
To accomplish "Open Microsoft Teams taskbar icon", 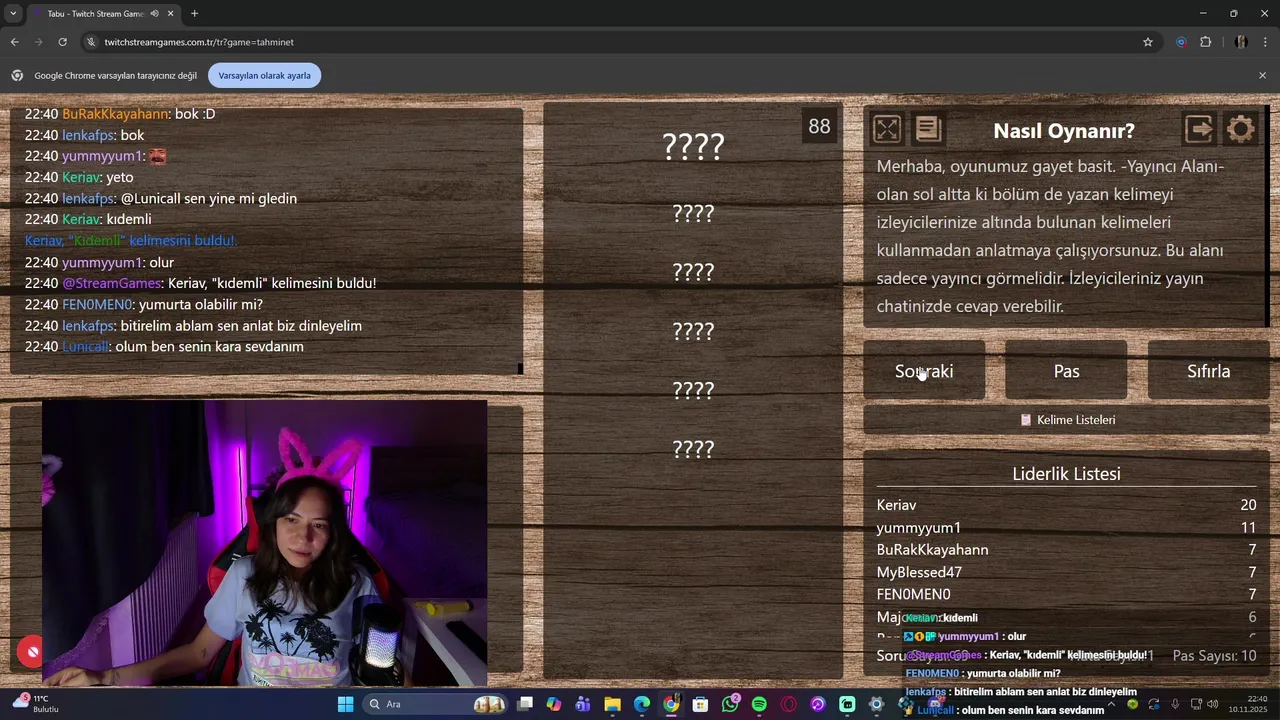I will click(x=583, y=704).
